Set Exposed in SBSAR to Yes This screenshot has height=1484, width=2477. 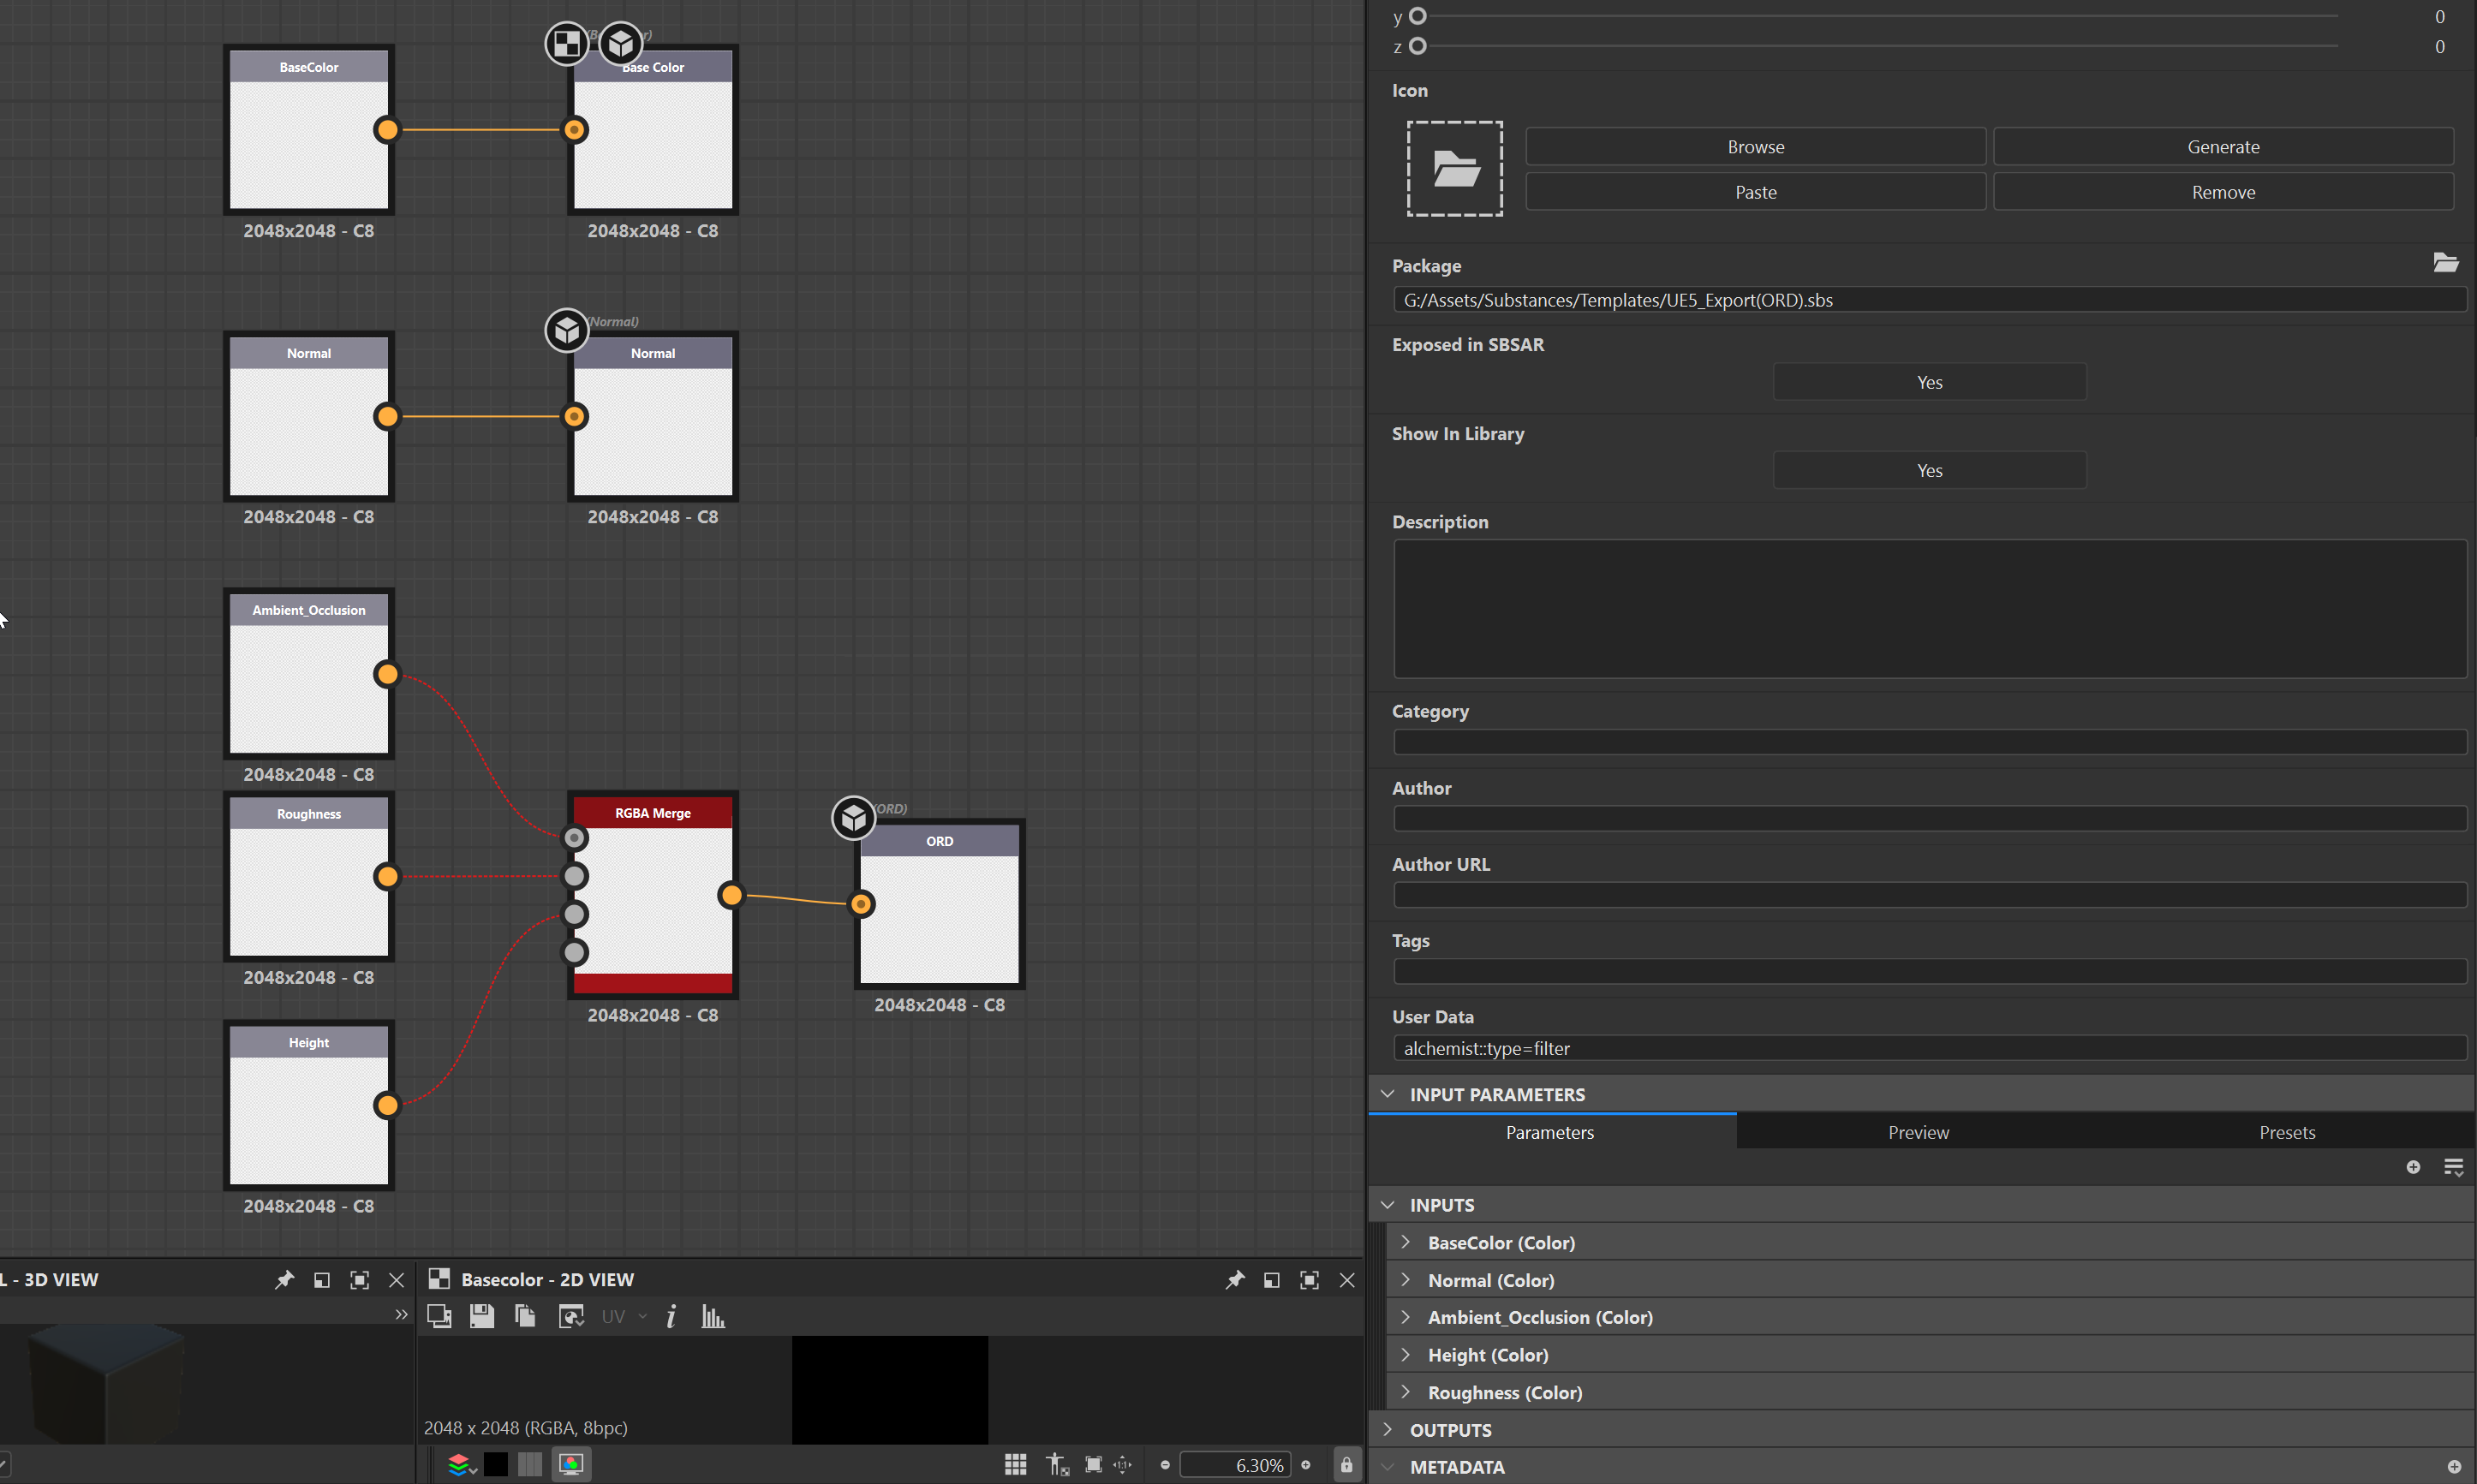pos(1929,381)
